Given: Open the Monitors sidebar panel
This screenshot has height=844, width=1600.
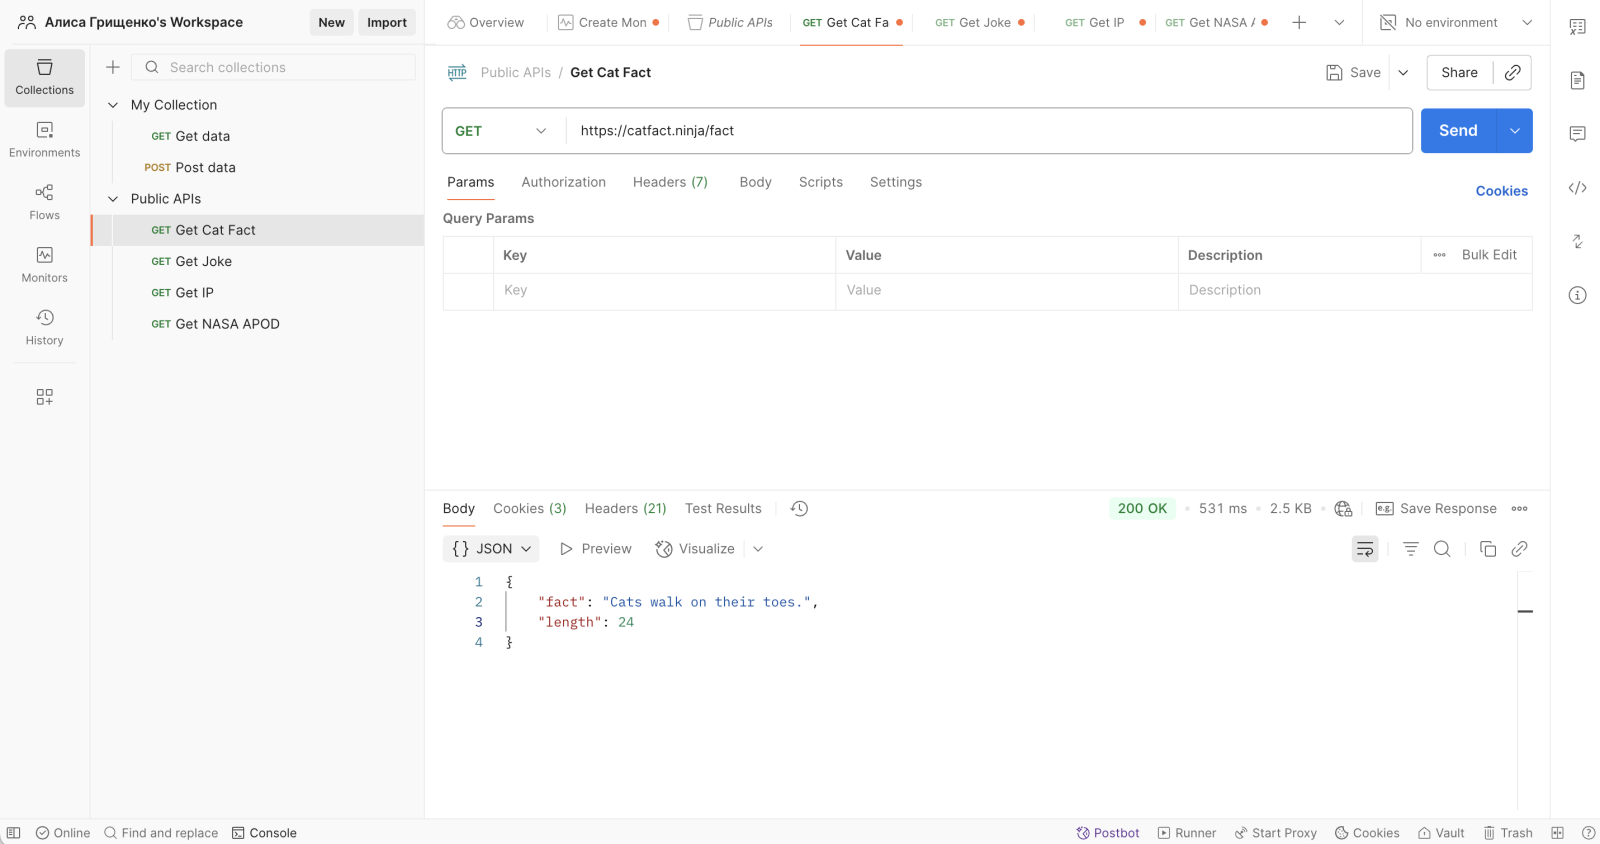Looking at the screenshot, I should click(x=44, y=265).
